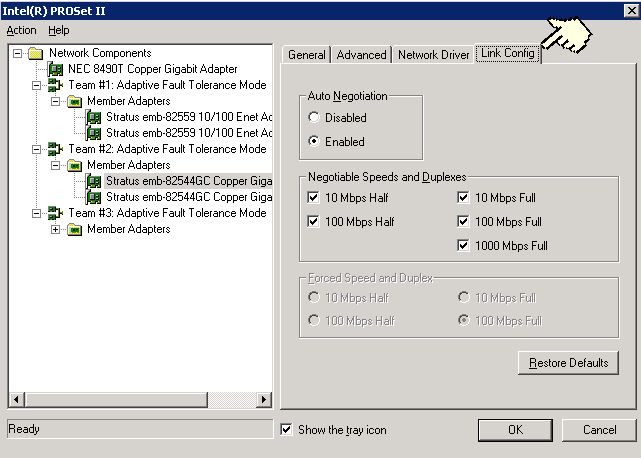Screen dimensions: 641x458
Task: Select forced 10 Mbps Full radio button
Action: (x=464, y=297)
